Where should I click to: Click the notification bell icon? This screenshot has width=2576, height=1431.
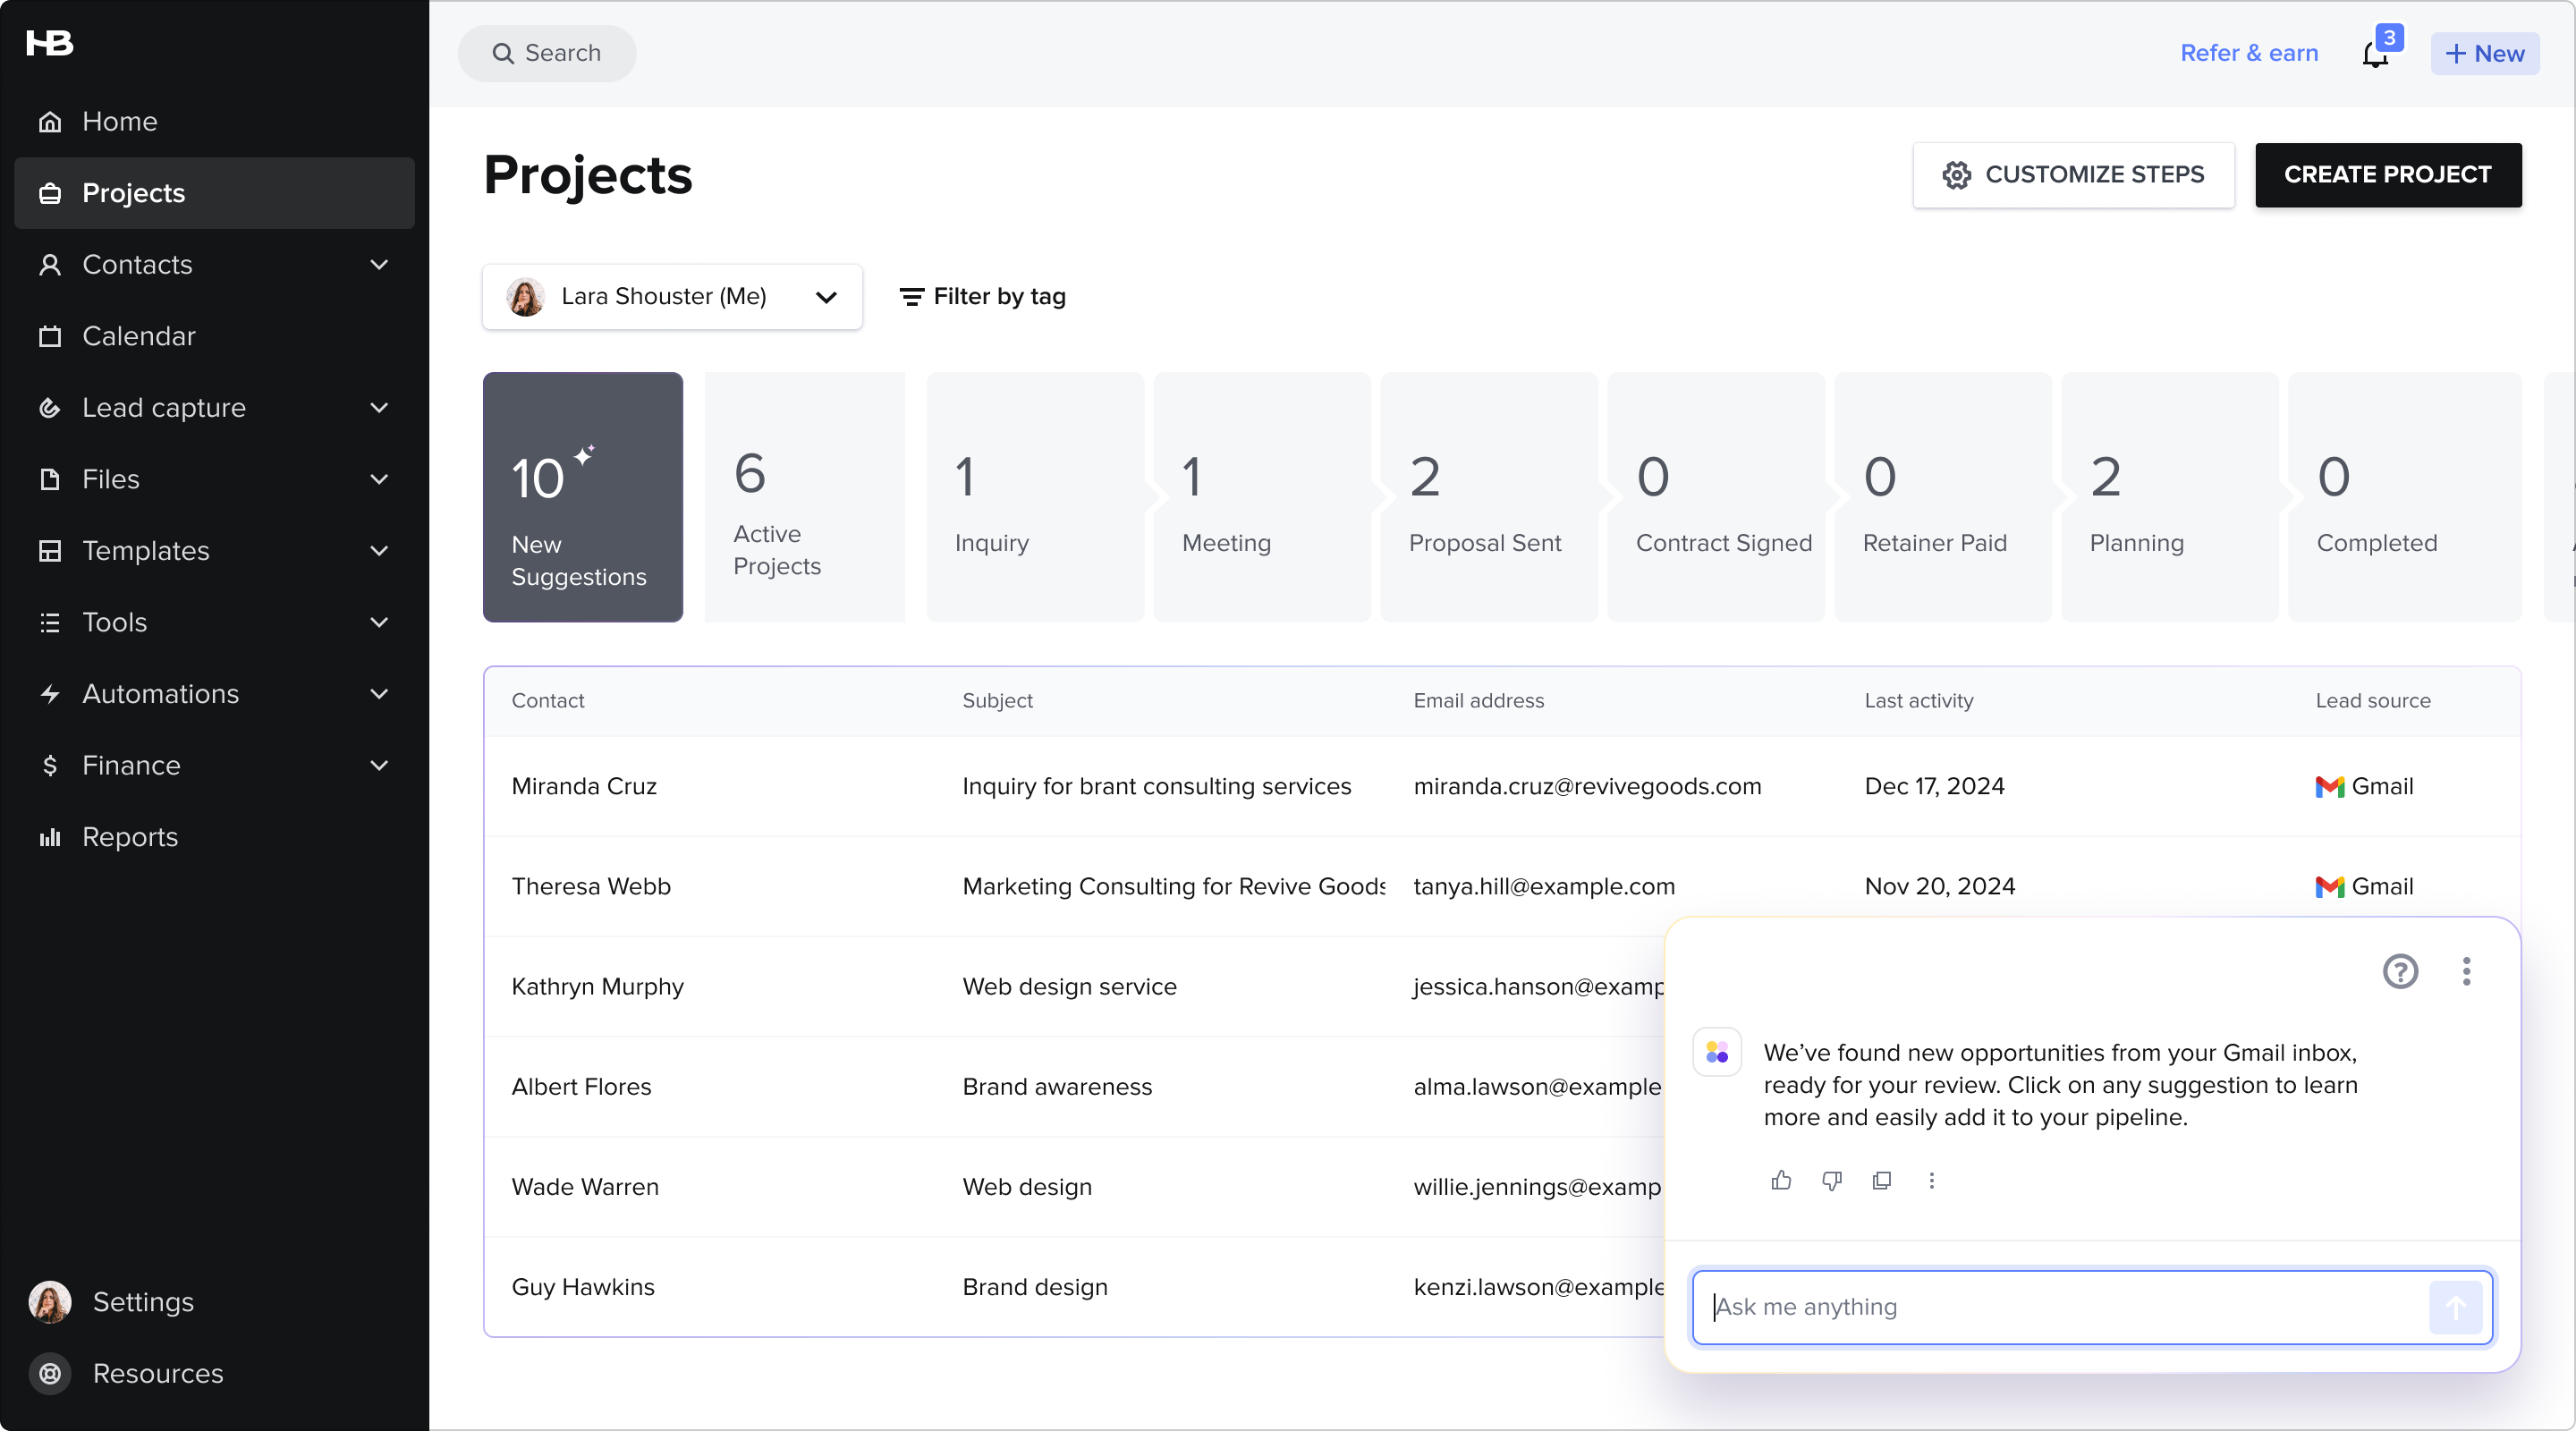click(x=2375, y=54)
